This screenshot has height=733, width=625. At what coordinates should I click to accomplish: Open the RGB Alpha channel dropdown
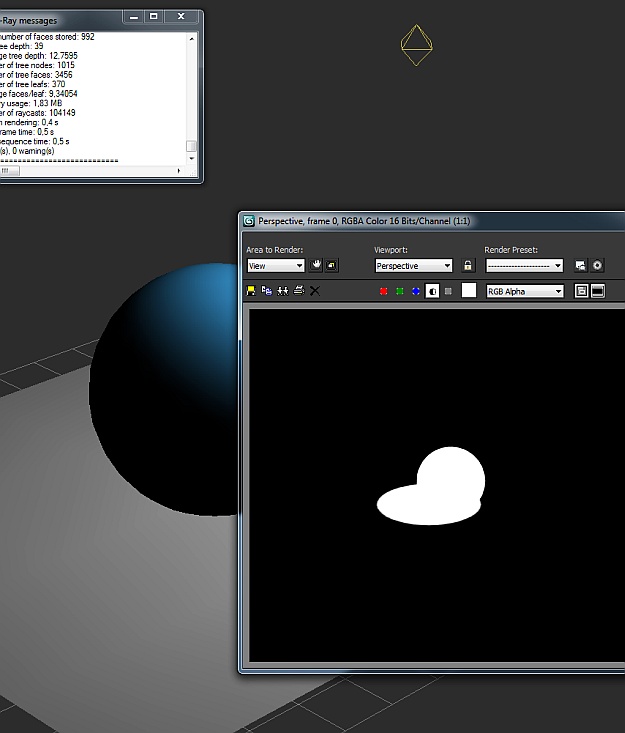(x=524, y=291)
